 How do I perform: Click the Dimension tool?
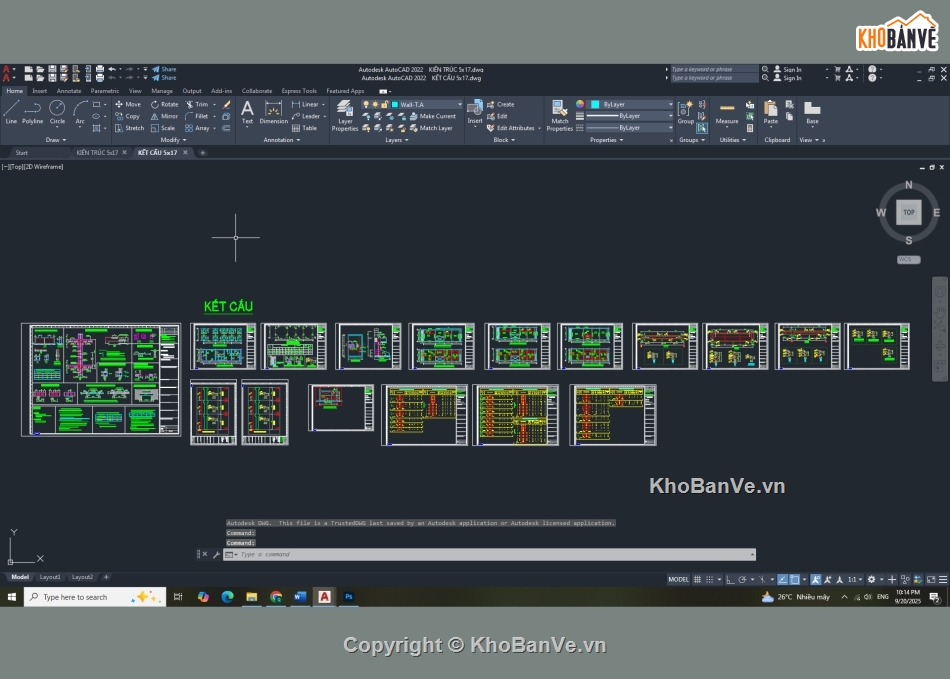tap(274, 112)
